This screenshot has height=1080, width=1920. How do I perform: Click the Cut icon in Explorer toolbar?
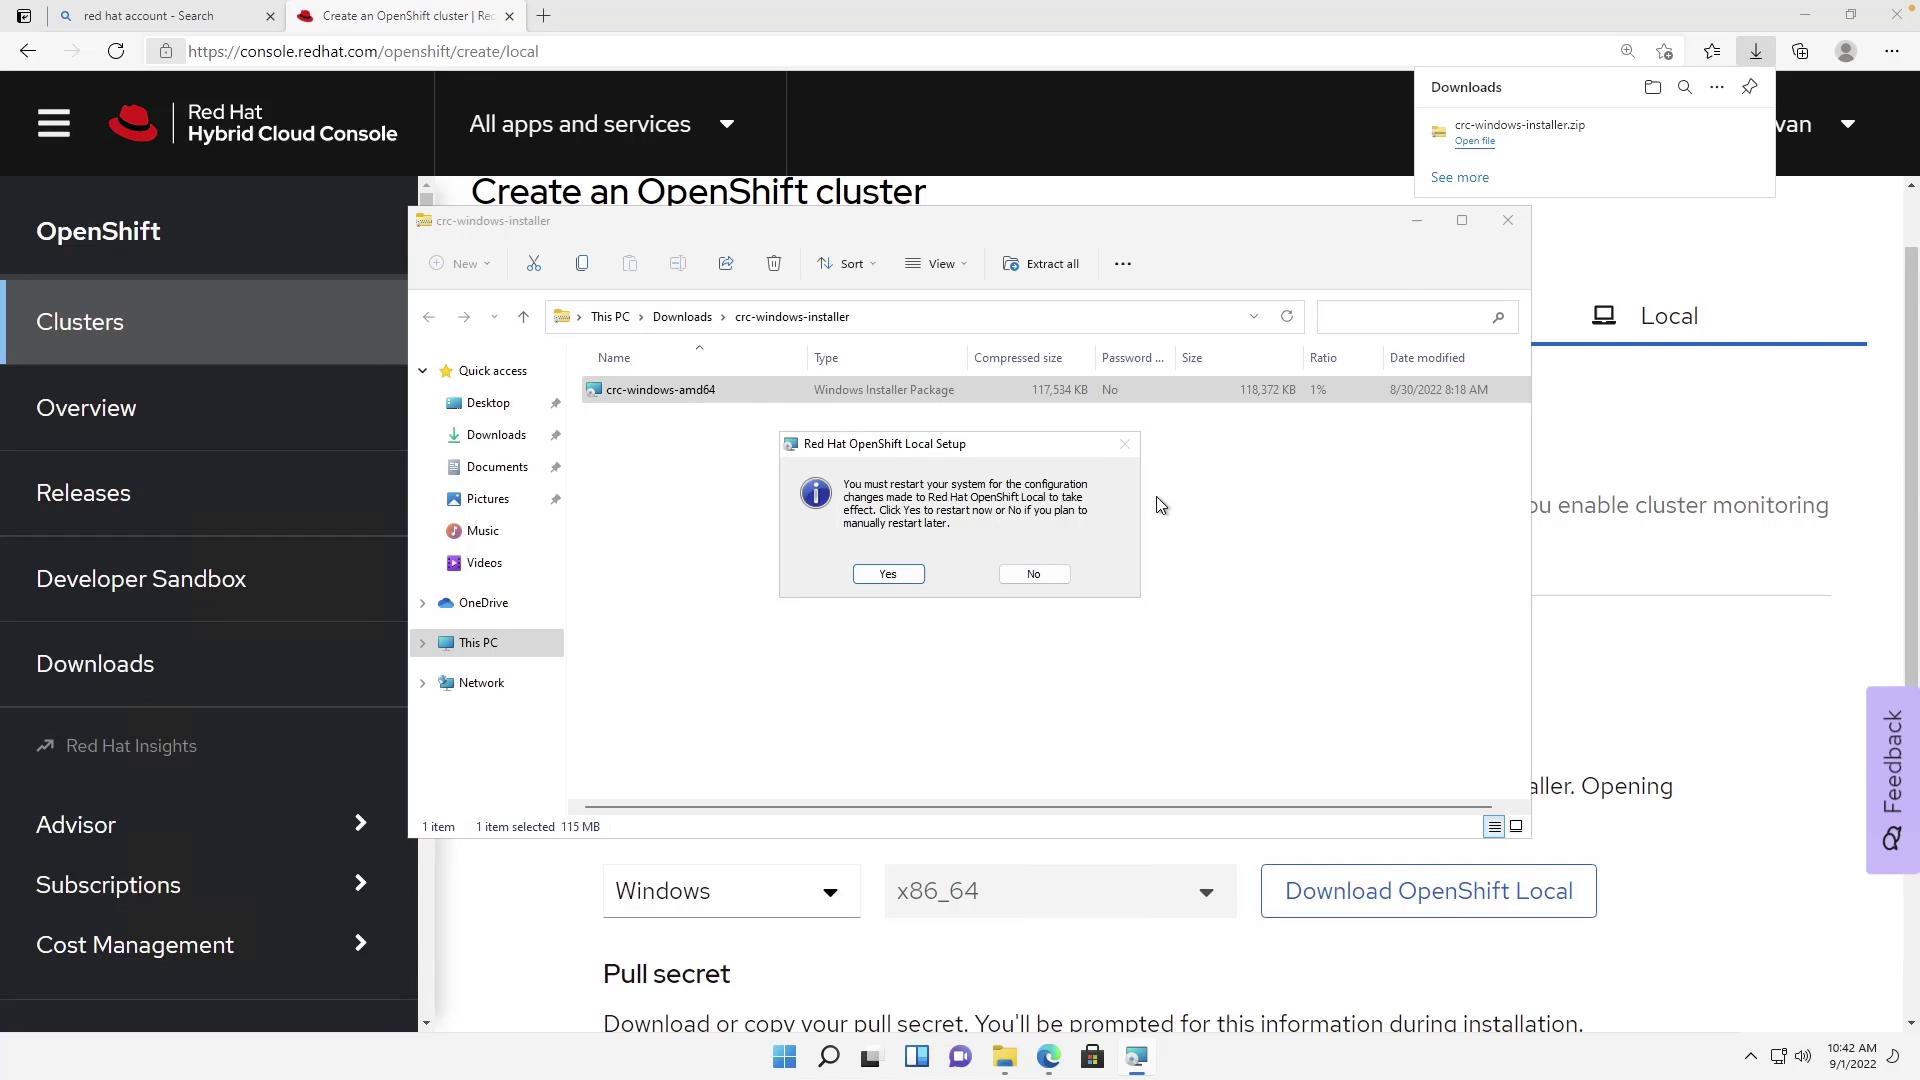click(534, 264)
